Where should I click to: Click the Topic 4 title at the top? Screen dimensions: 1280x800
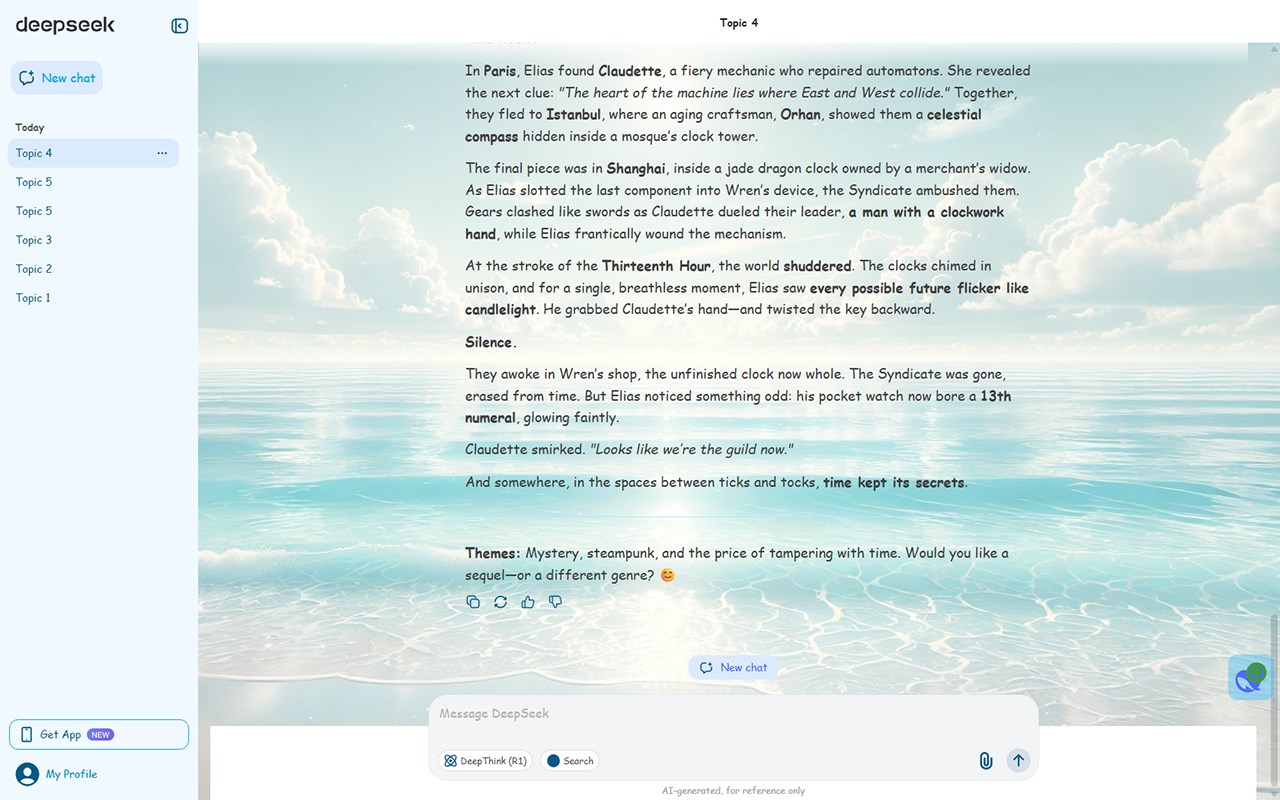[739, 22]
